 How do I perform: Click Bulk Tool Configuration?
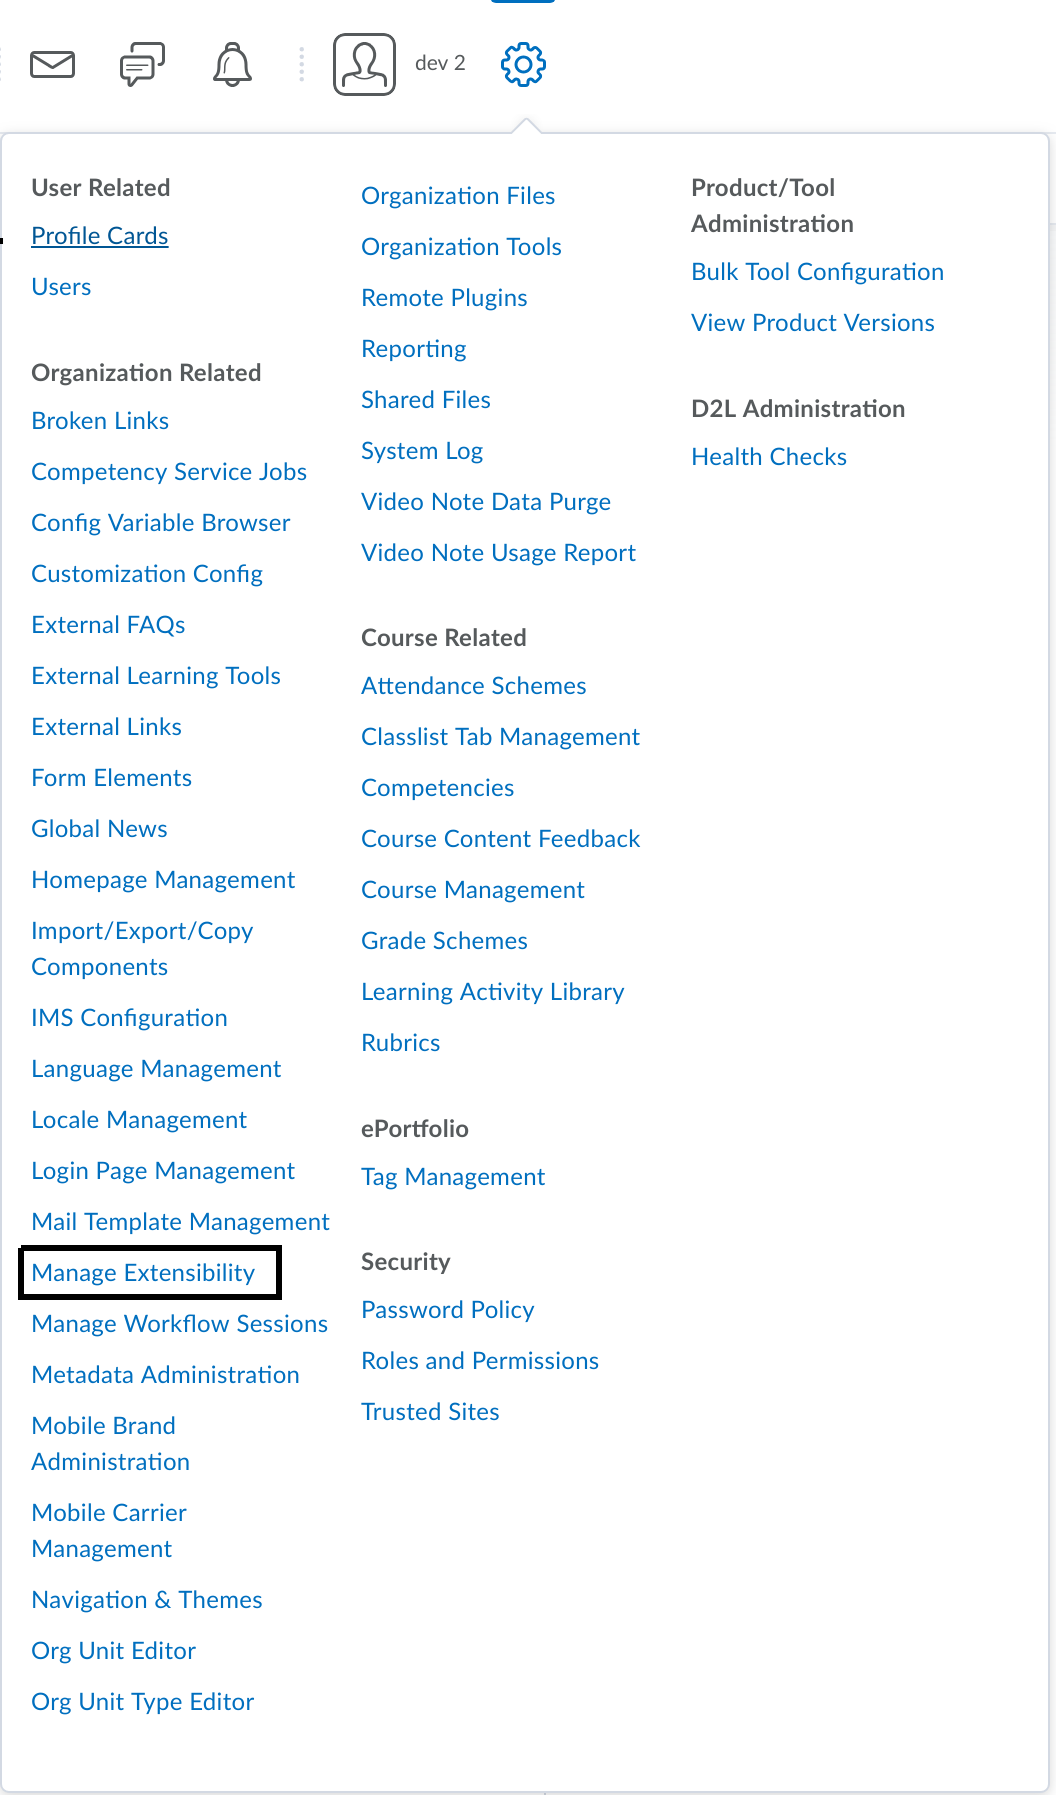coord(817,272)
